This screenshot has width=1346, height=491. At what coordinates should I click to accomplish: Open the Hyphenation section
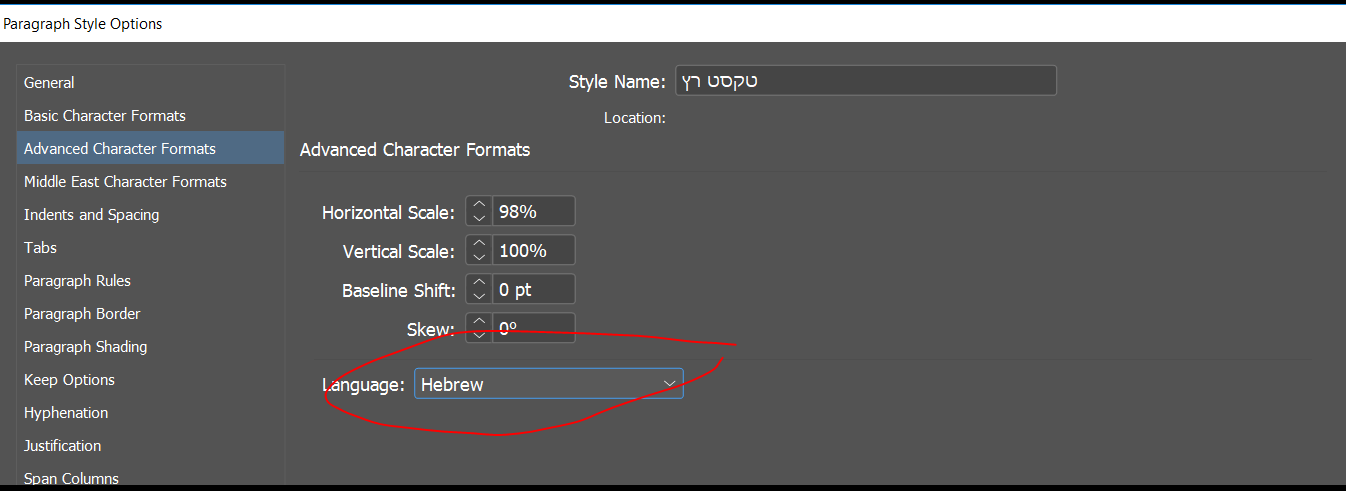coord(66,413)
